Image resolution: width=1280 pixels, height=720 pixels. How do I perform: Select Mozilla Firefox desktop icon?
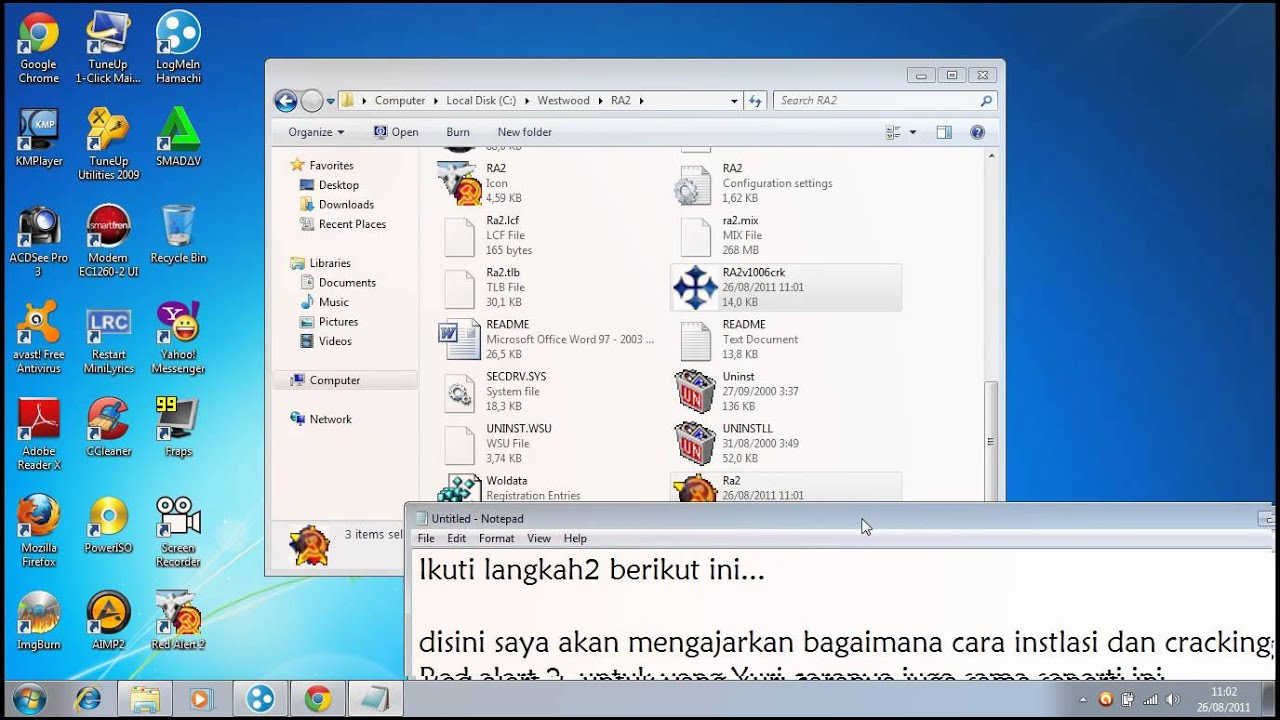(x=38, y=531)
